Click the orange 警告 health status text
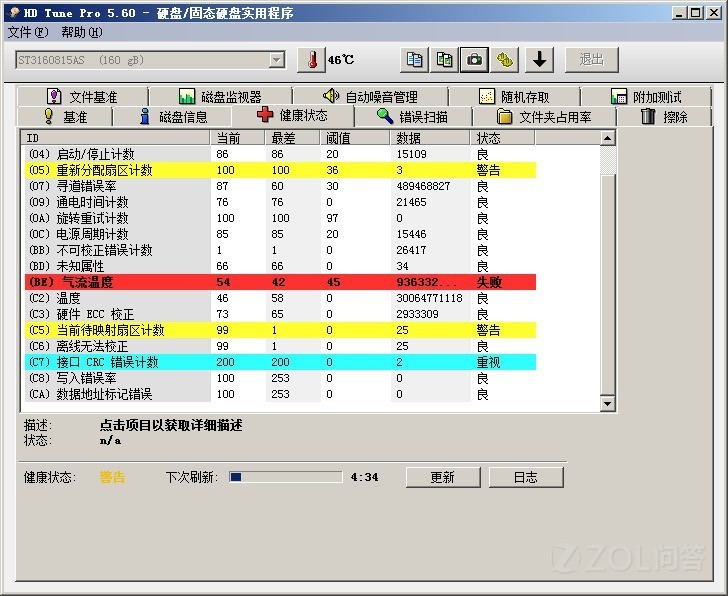This screenshot has height=596, width=728. tap(112, 477)
